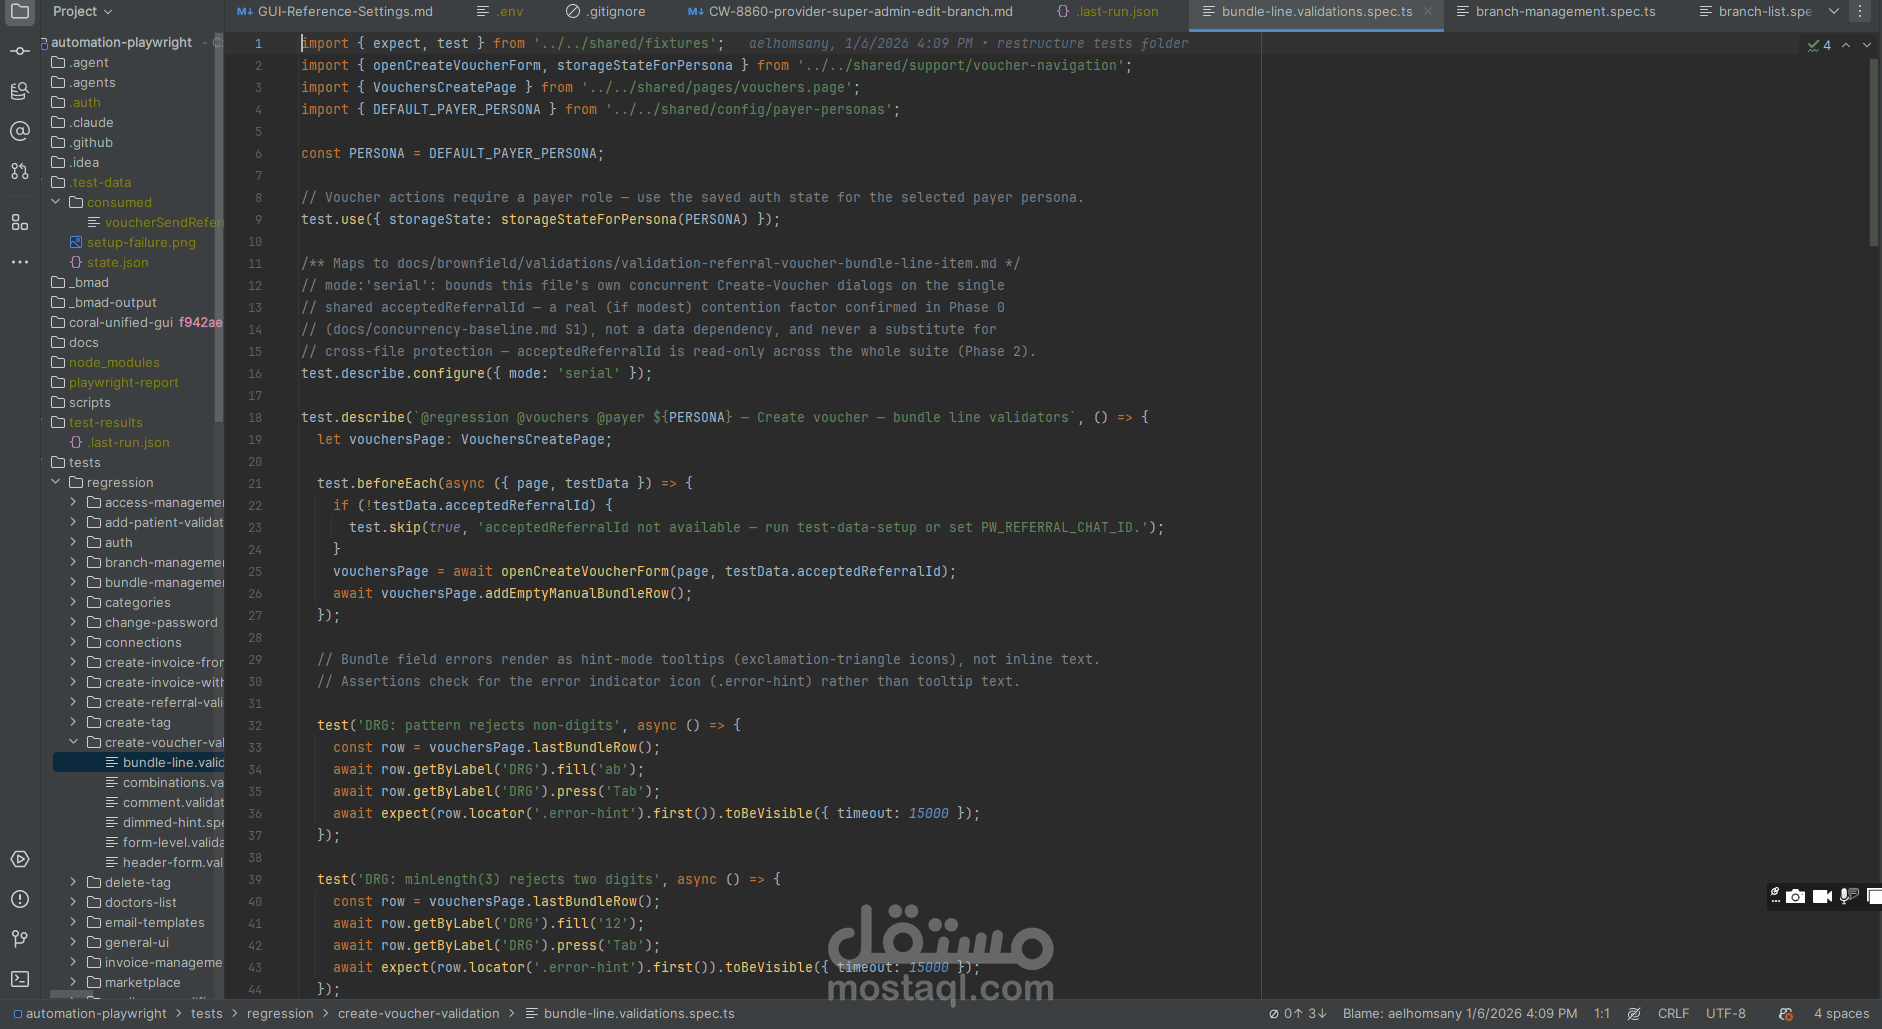This screenshot has width=1882, height=1029.
Task: Go to next highlighted problem arrow
Action: (1867, 45)
